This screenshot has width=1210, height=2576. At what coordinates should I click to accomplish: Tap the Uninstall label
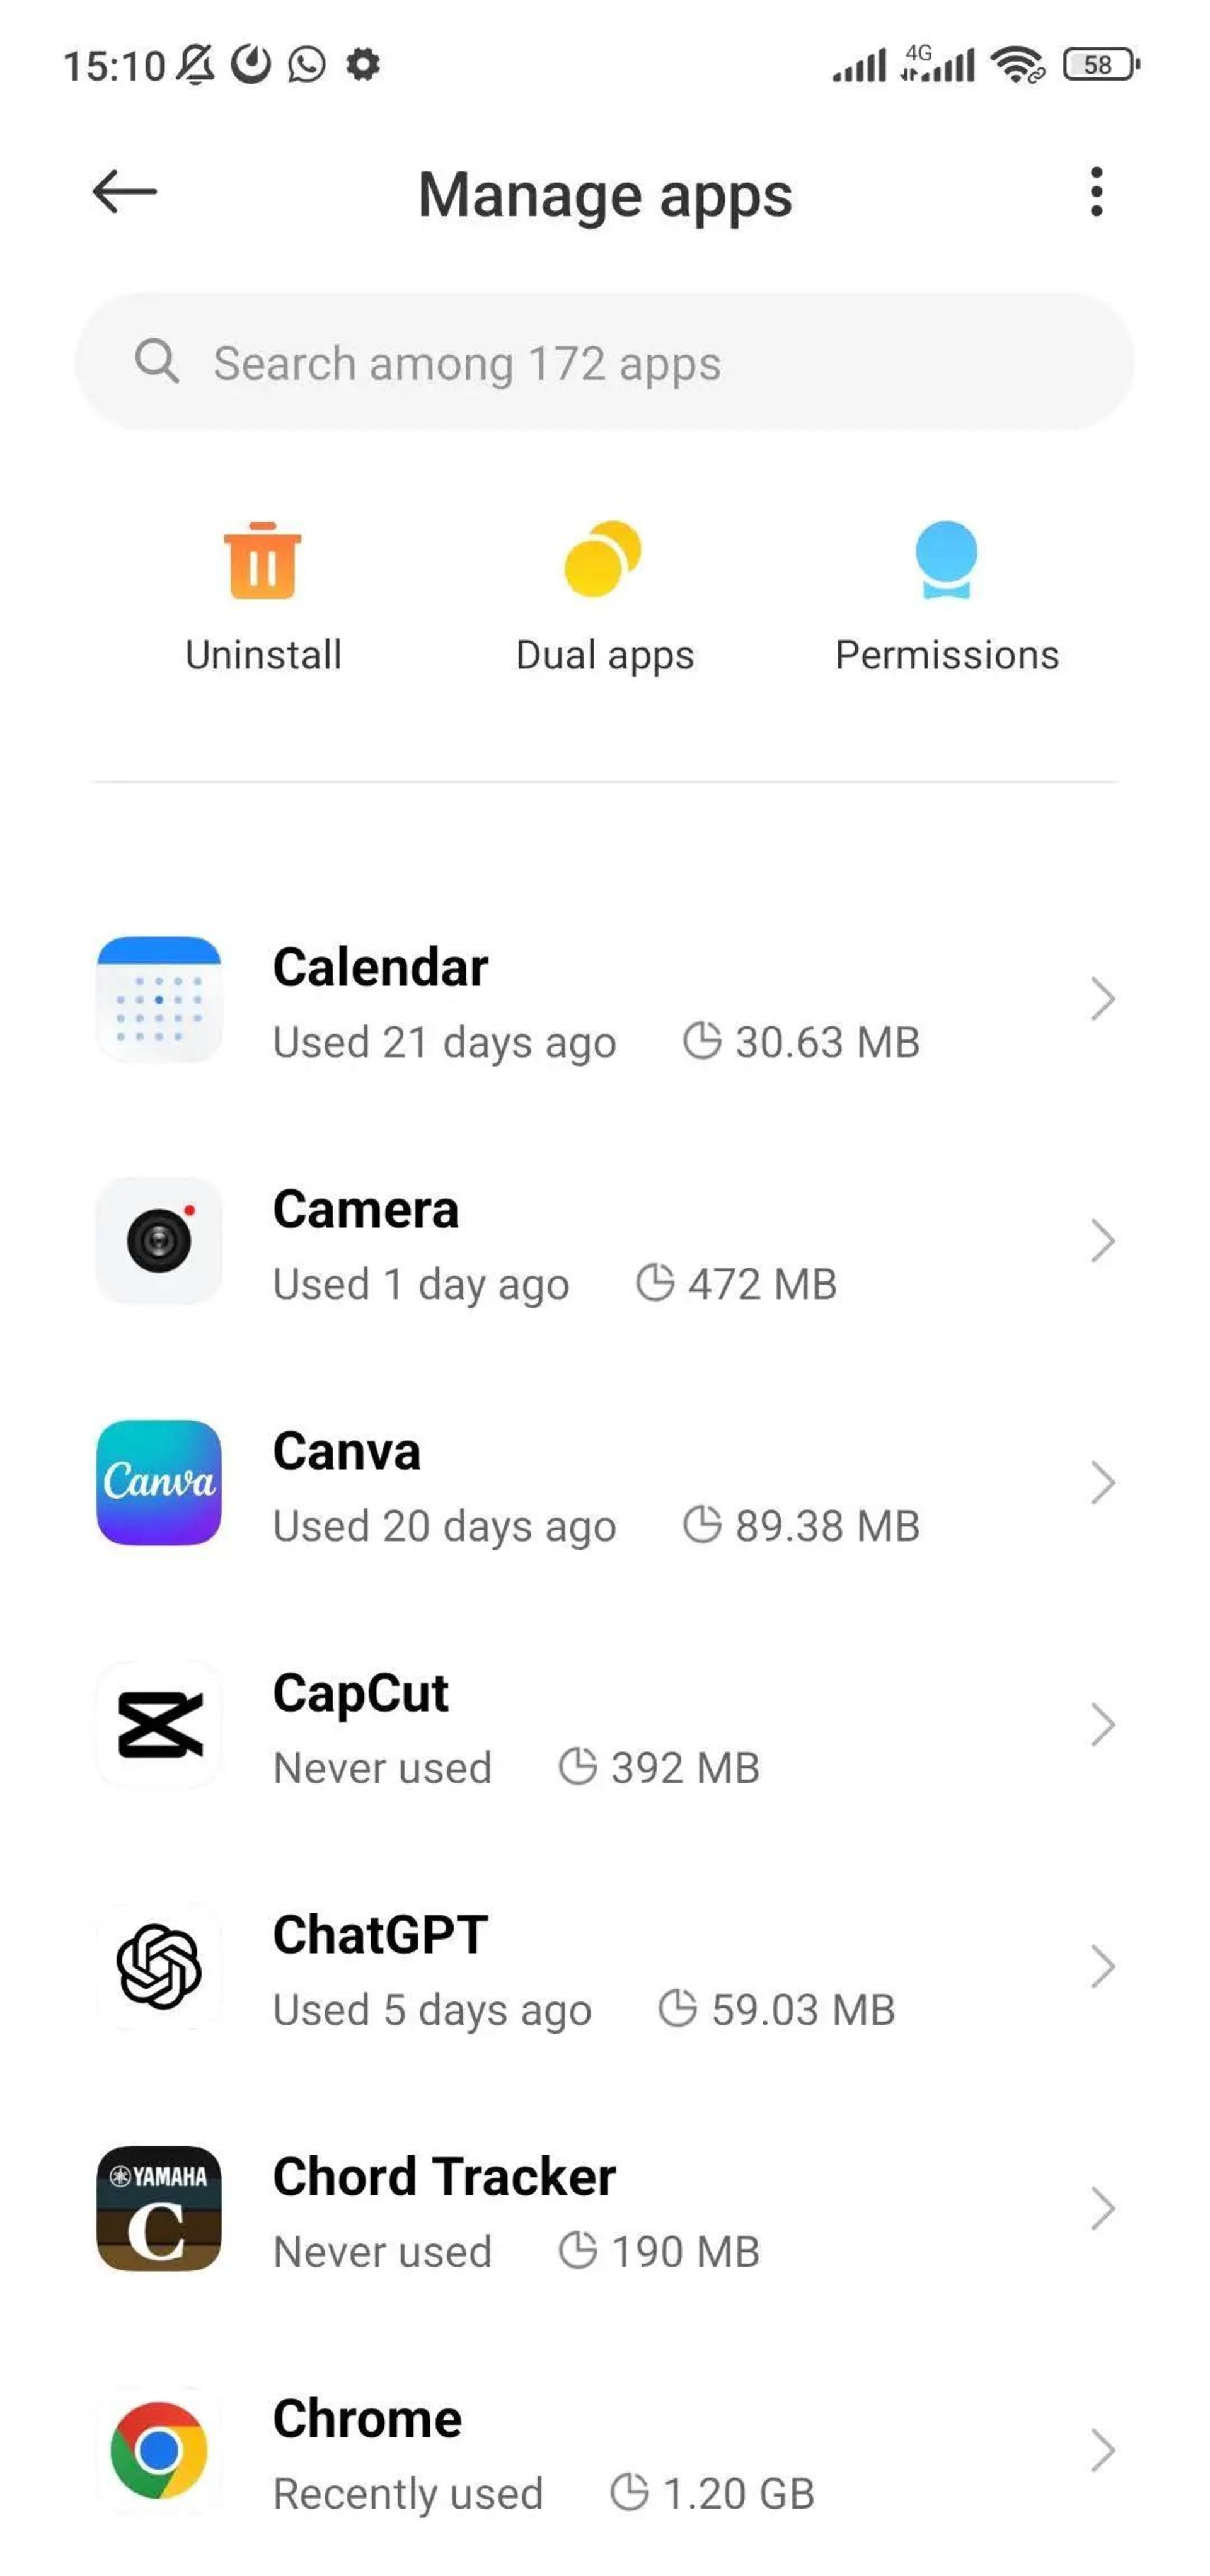tap(263, 655)
